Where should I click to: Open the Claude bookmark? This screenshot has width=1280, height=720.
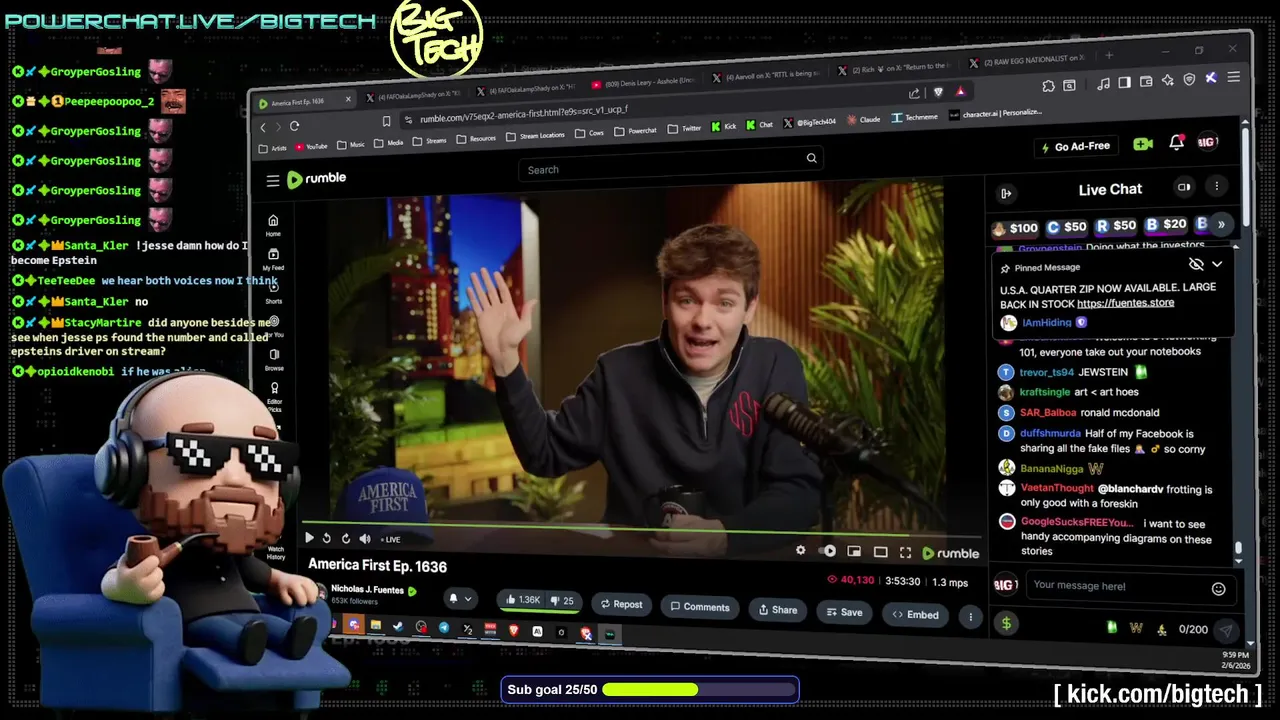pyautogui.click(x=863, y=120)
